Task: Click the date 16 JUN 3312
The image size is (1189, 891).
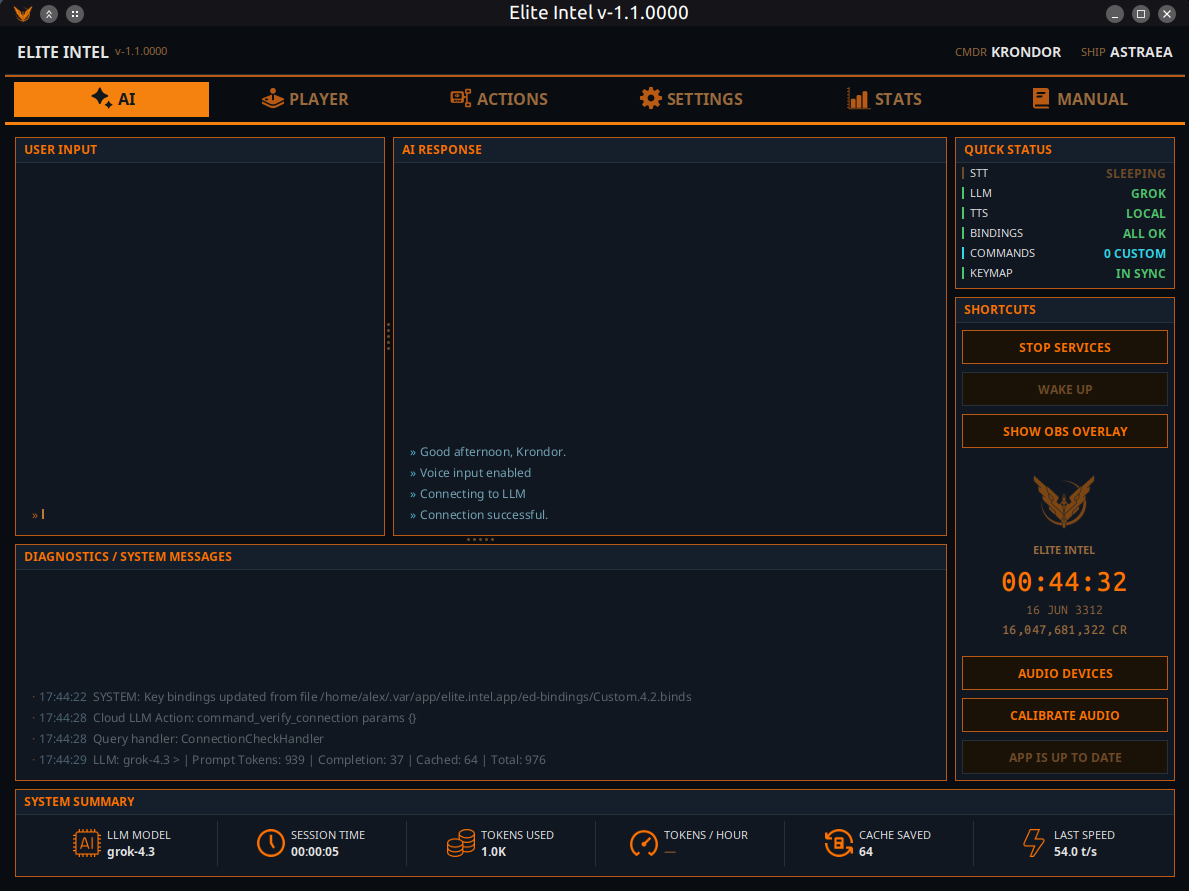Action: (1064, 610)
